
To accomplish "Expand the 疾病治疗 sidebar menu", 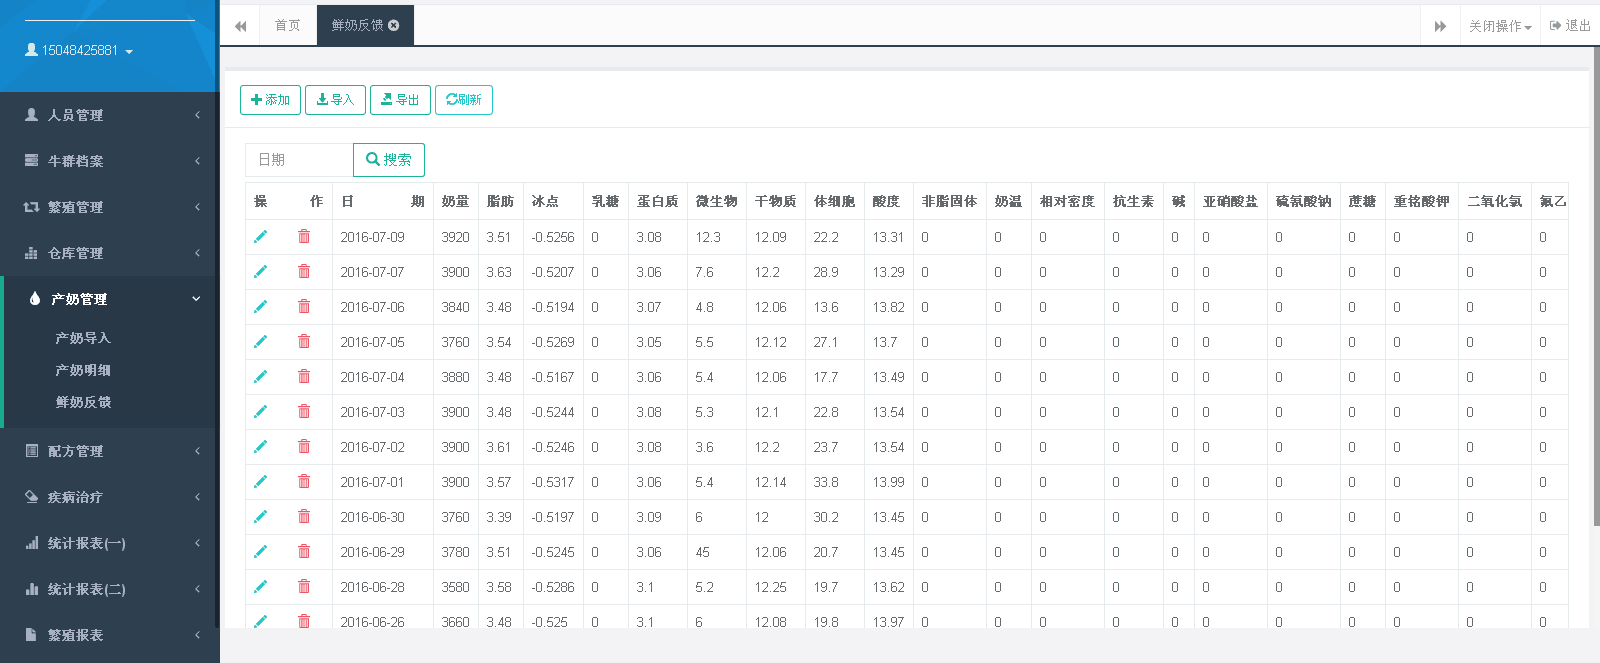I will point(110,497).
